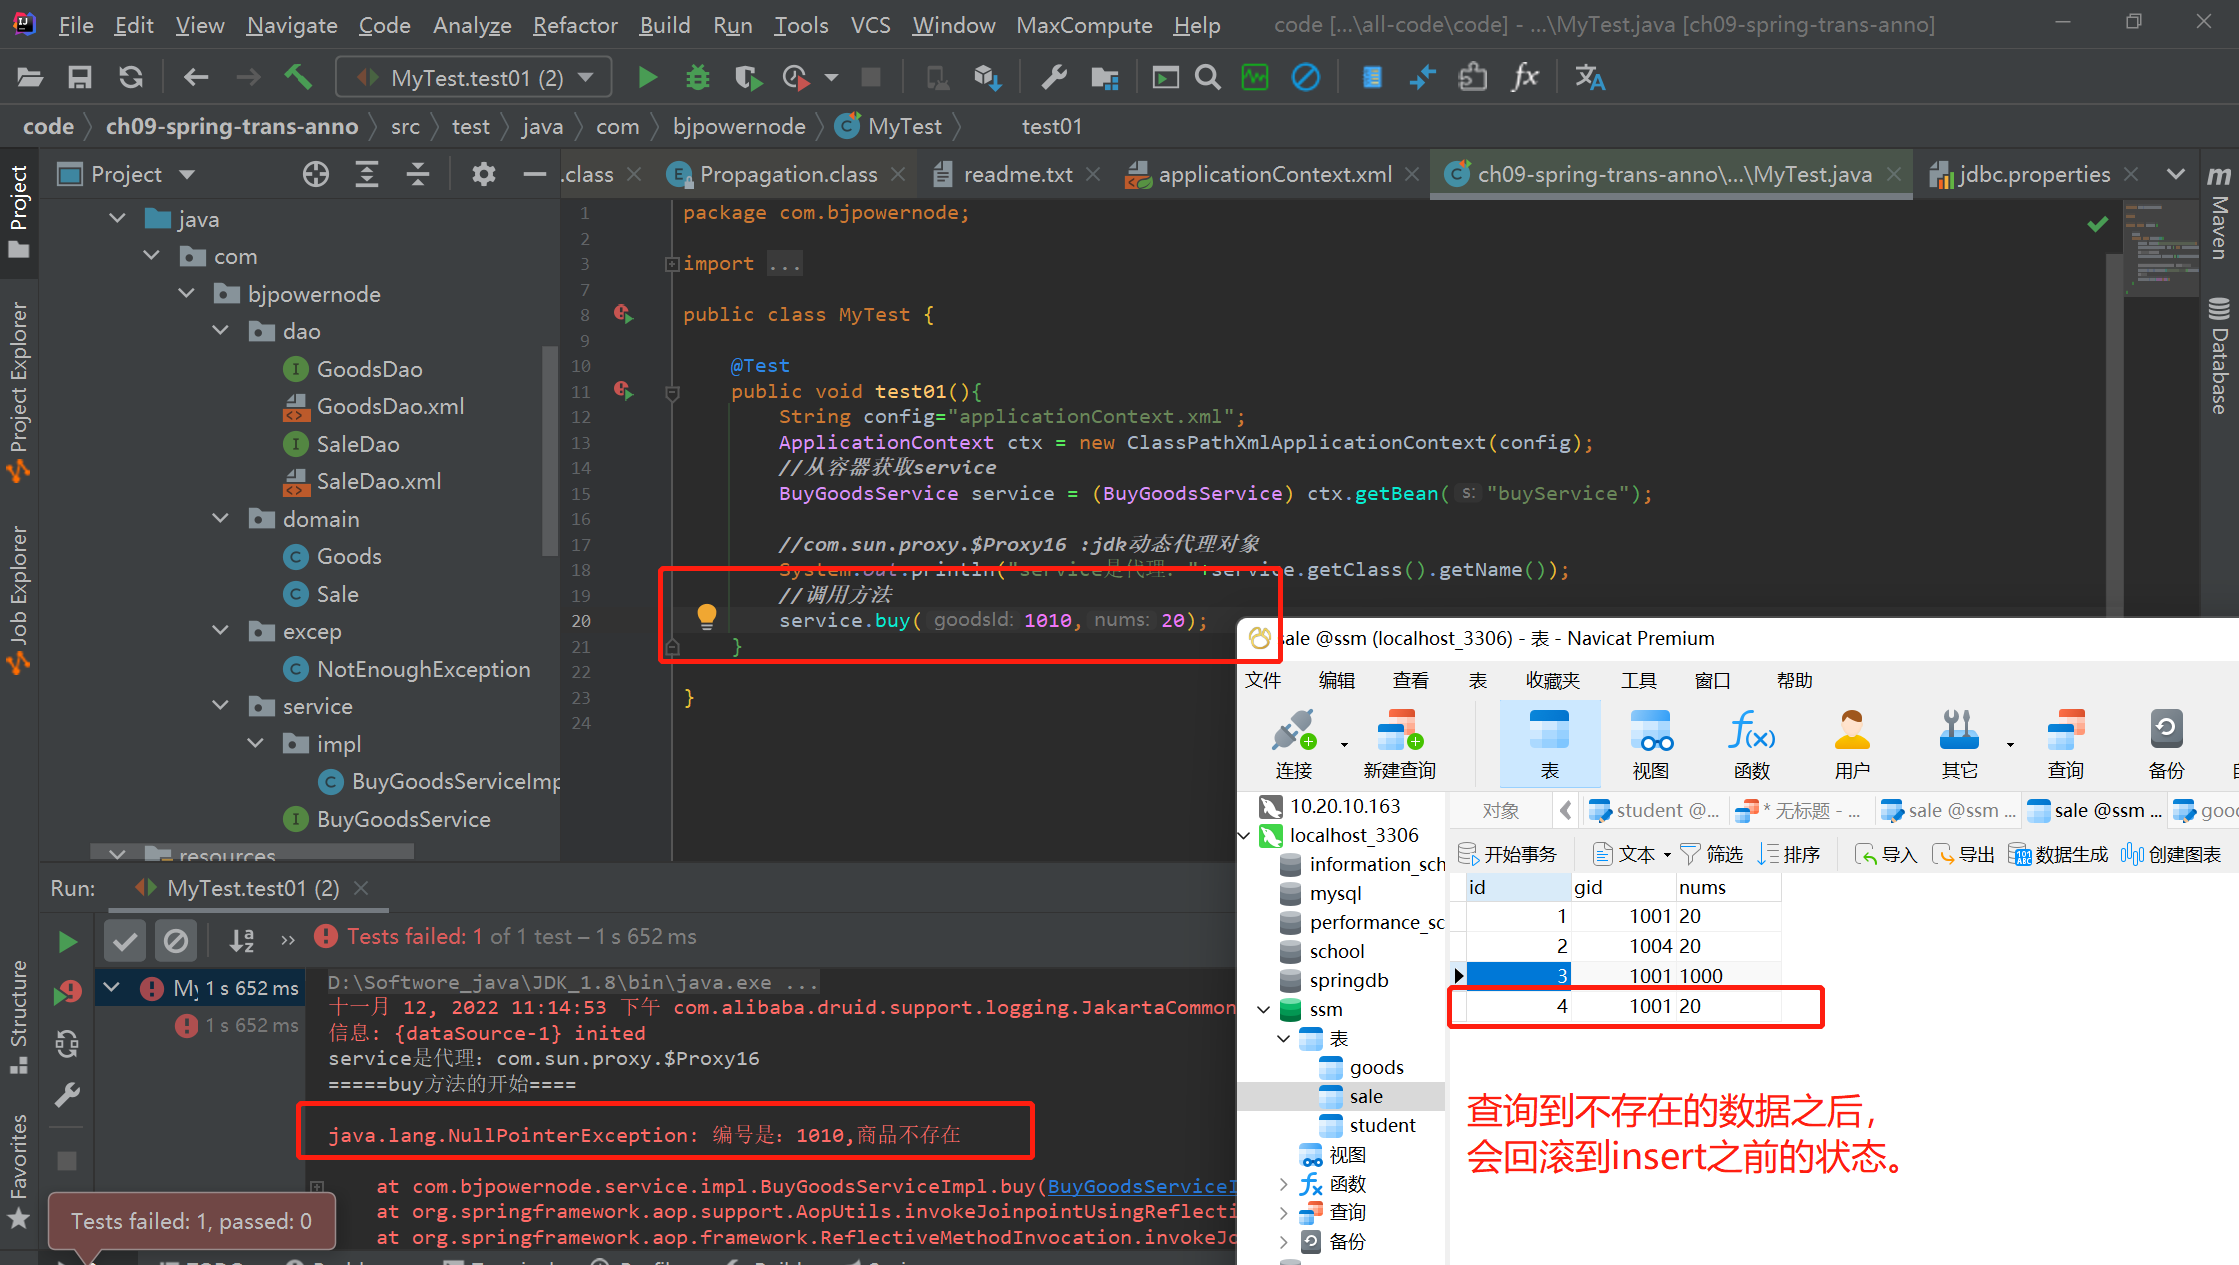Click the green Run button in toolbar
The height and width of the screenshot is (1265, 2239).
(x=647, y=77)
